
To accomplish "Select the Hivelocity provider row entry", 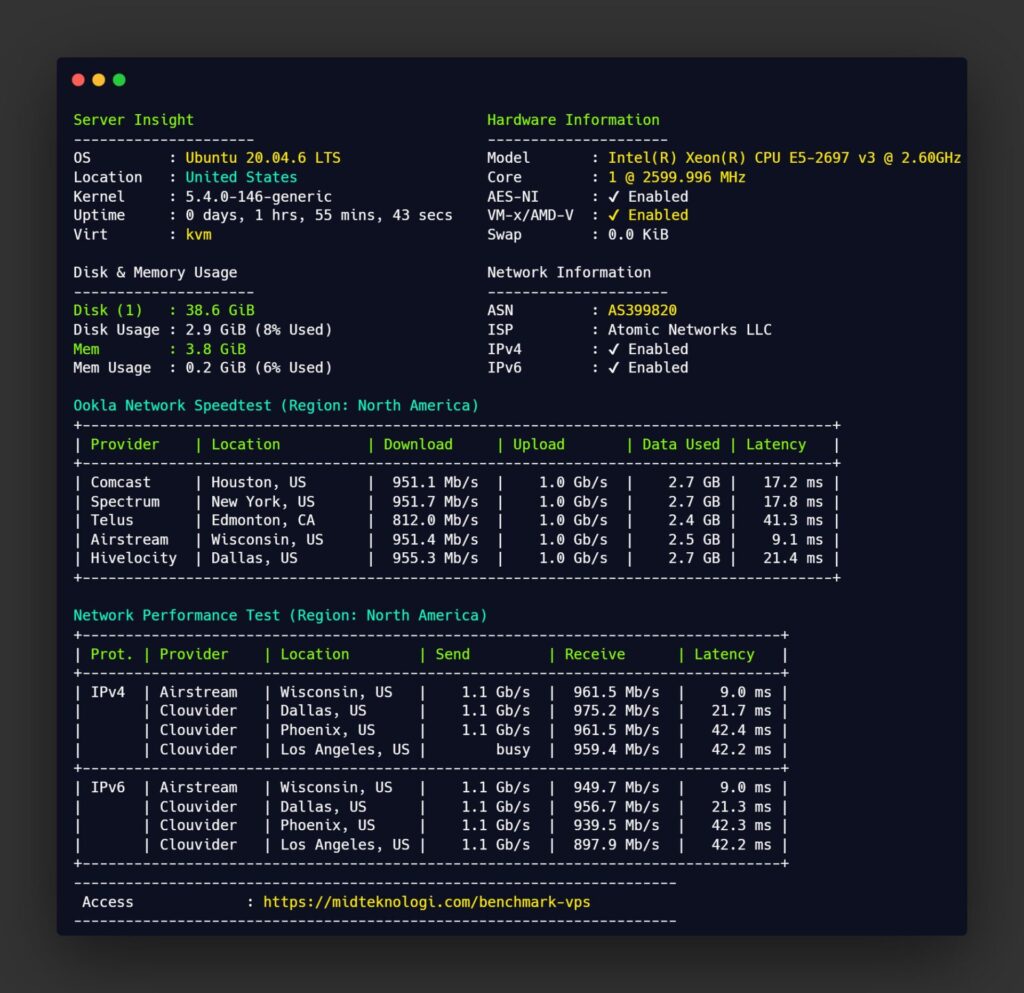I will (133, 559).
